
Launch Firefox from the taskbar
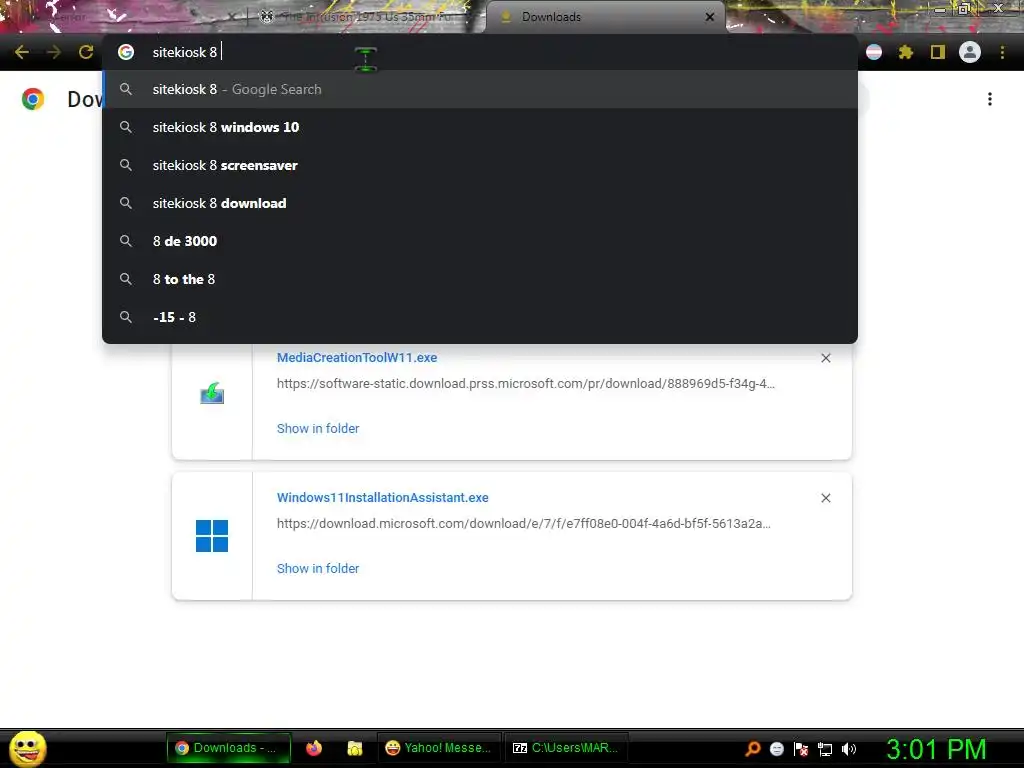coord(314,748)
